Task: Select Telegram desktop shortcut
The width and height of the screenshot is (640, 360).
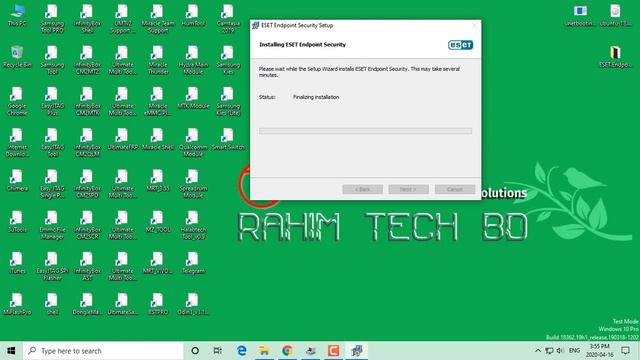Action: (x=193, y=263)
